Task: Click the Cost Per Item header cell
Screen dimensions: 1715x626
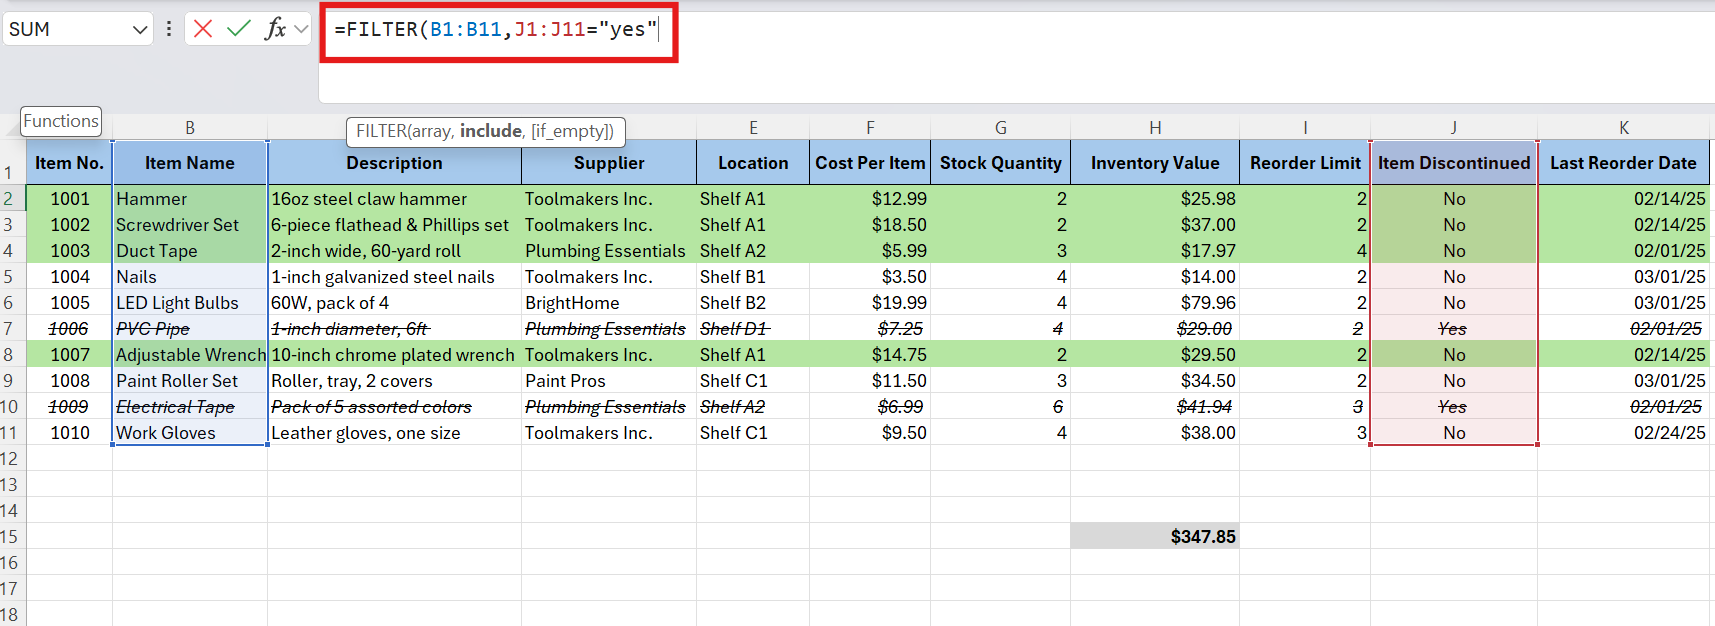Action: (870, 163)
